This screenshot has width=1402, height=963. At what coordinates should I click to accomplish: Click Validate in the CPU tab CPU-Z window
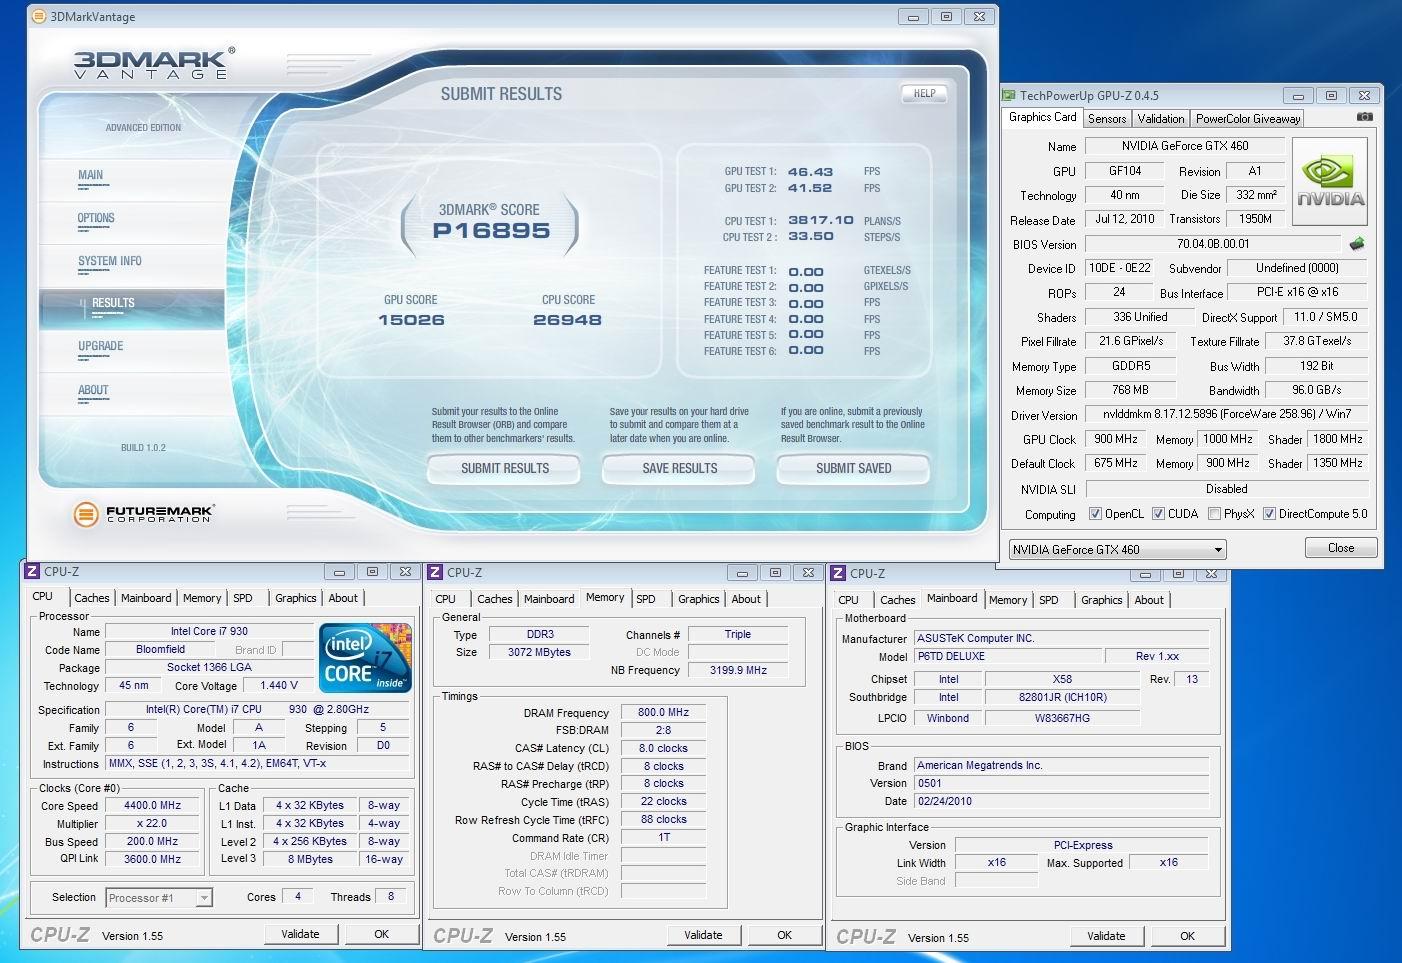coord(300,934)
